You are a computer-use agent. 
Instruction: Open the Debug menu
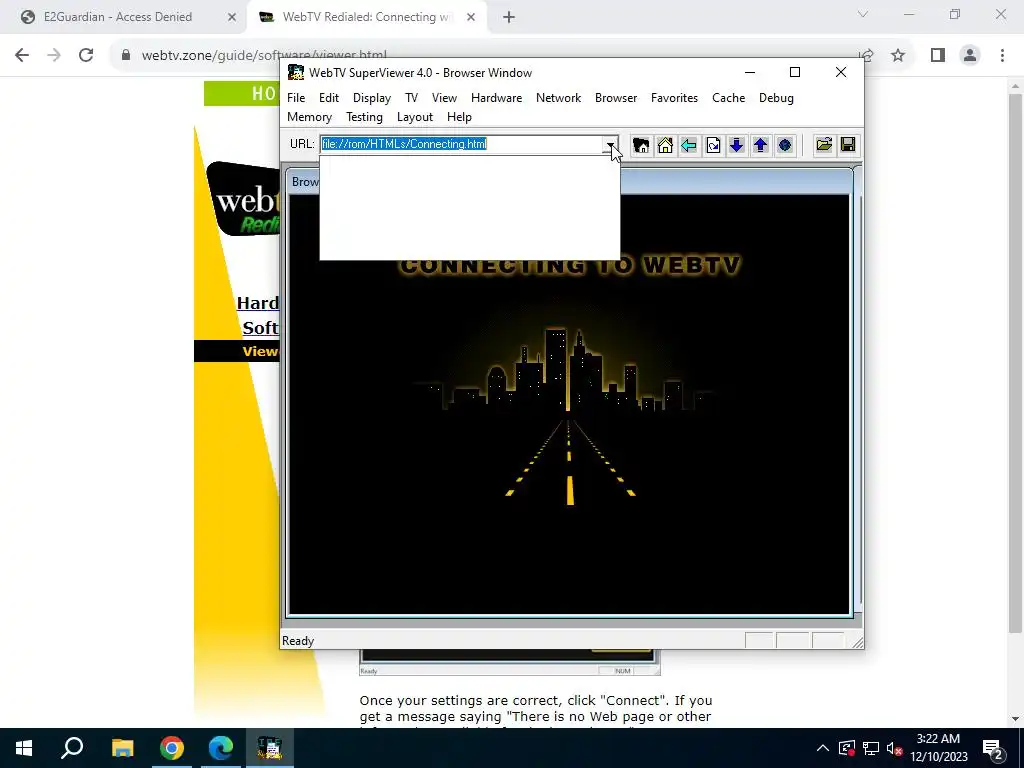pos(776,98)
